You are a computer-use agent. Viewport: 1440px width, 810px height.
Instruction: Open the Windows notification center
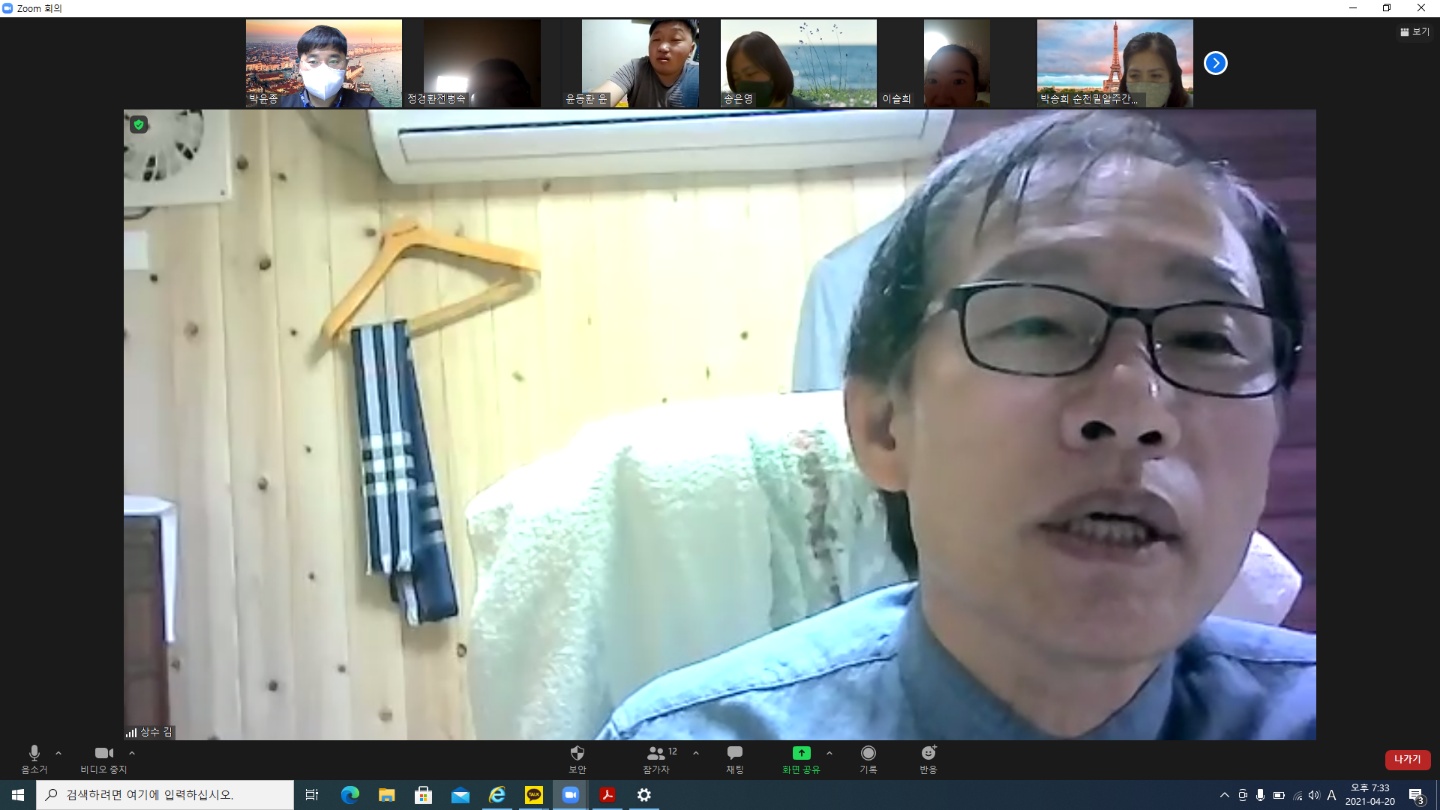[1416, 795]
